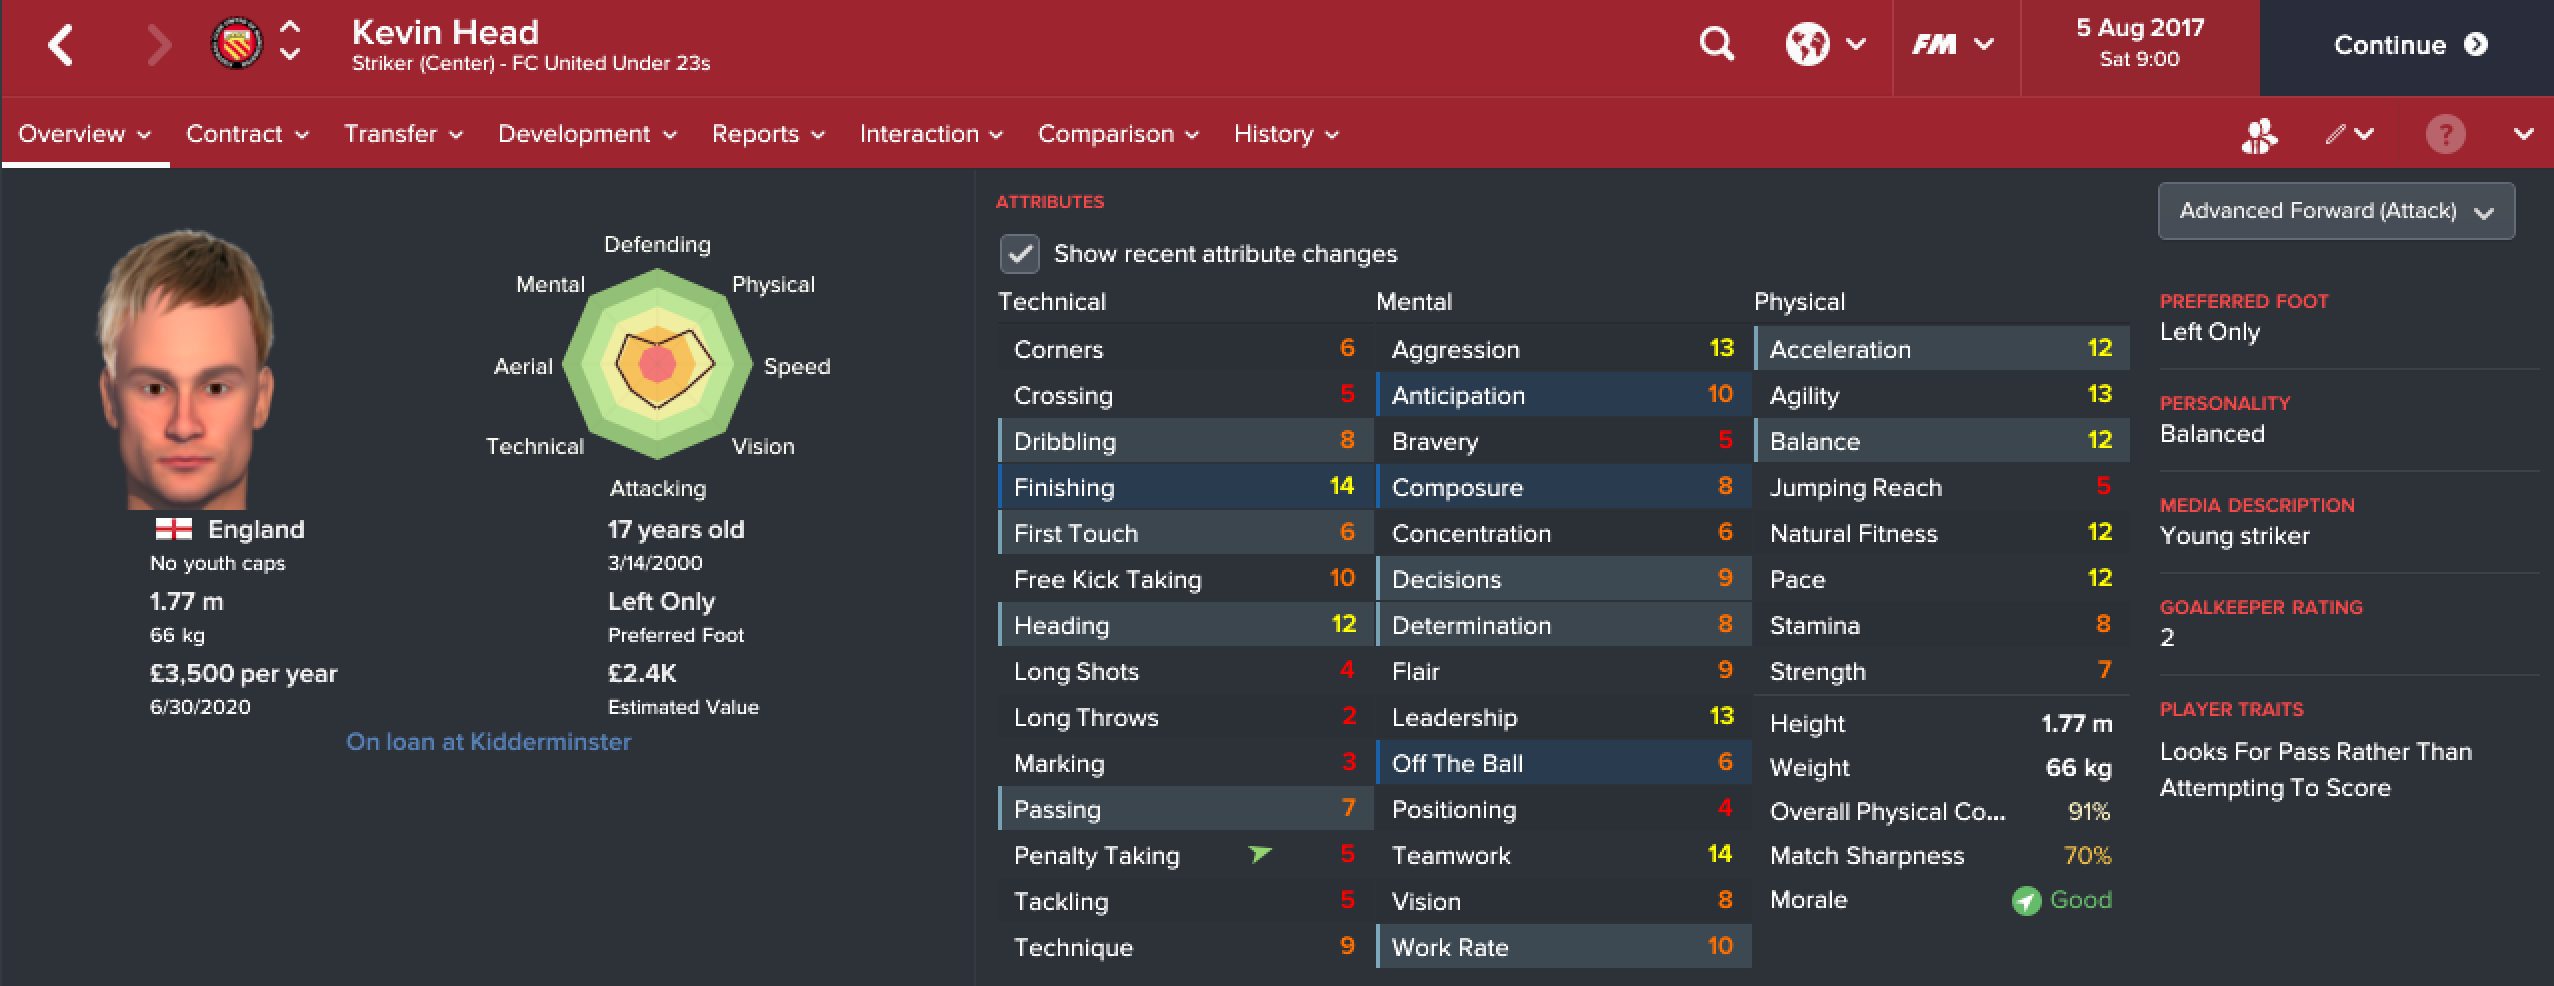Click the FC United club badge icon

click(x=236, y=44)
